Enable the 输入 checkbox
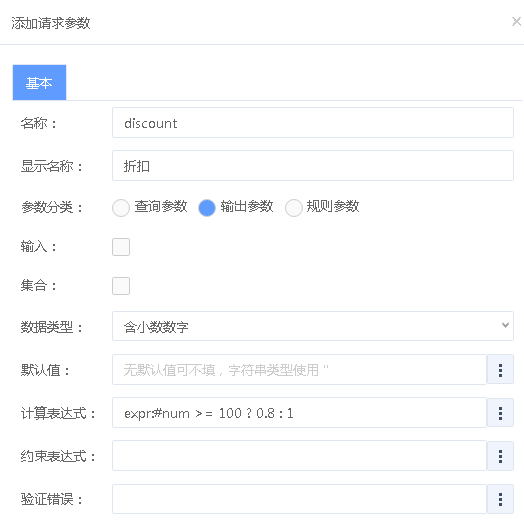 (x=121, y=247)
